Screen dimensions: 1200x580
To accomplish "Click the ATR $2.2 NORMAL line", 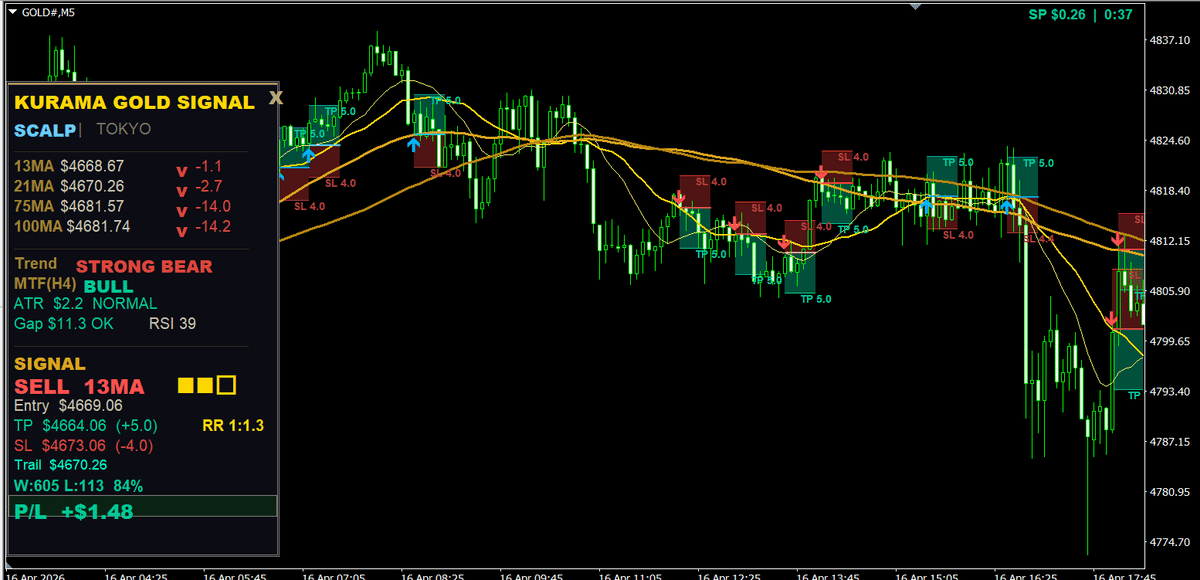I will (85, 303).
